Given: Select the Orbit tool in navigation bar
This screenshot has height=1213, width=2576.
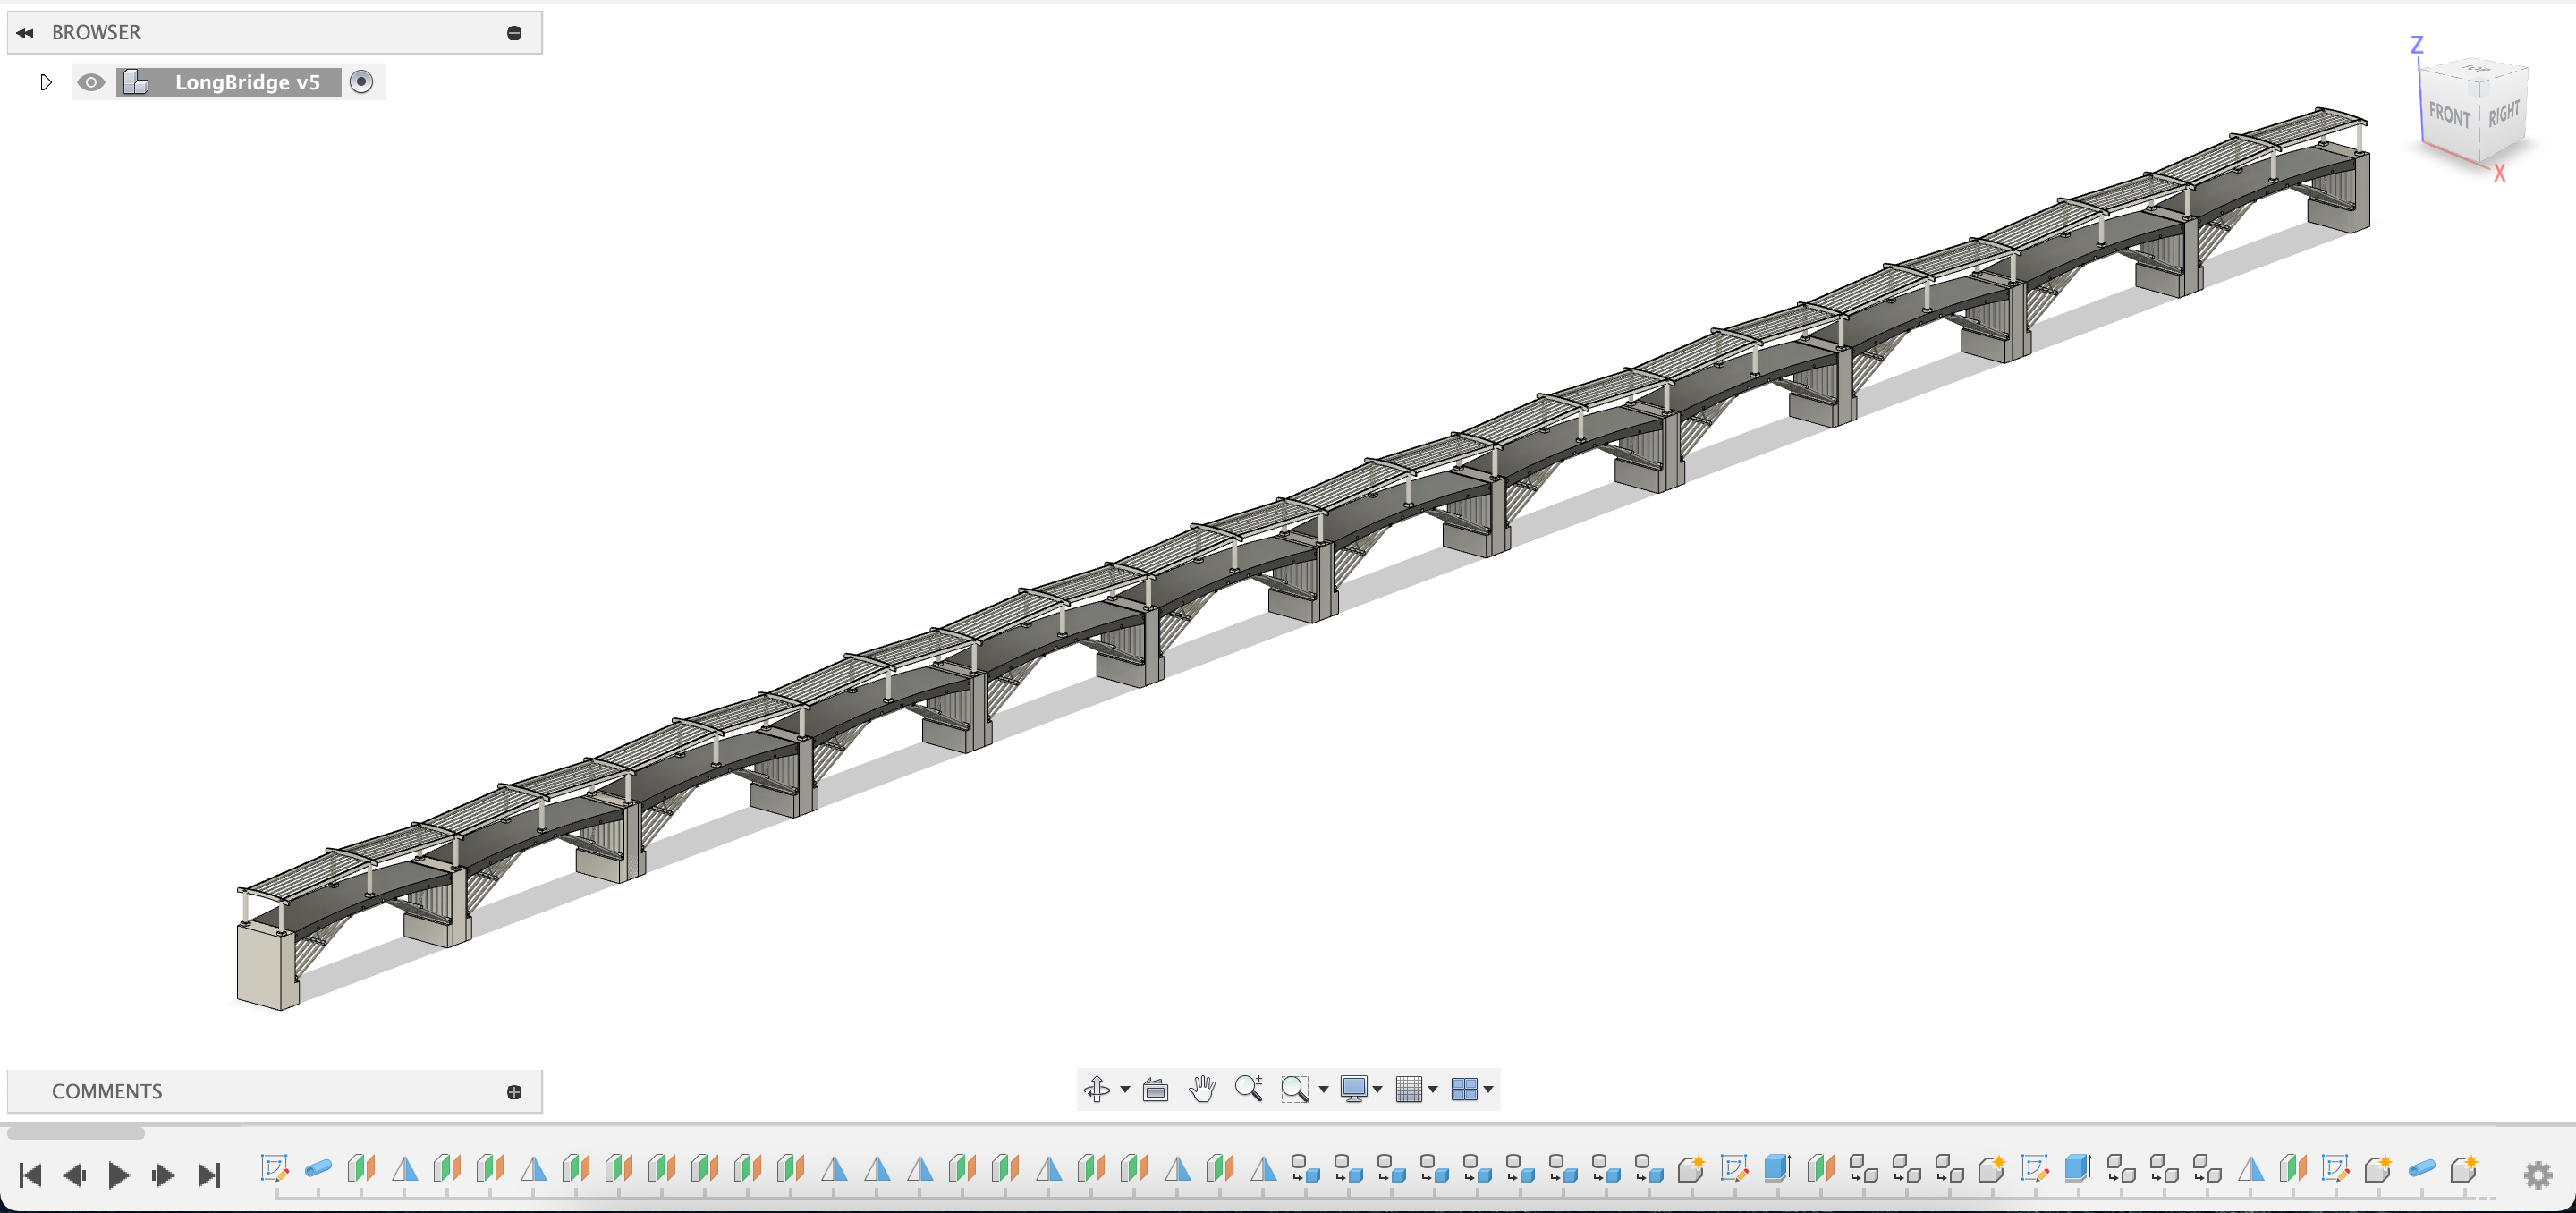Looking at the screenshot, I should 1097,1089.
